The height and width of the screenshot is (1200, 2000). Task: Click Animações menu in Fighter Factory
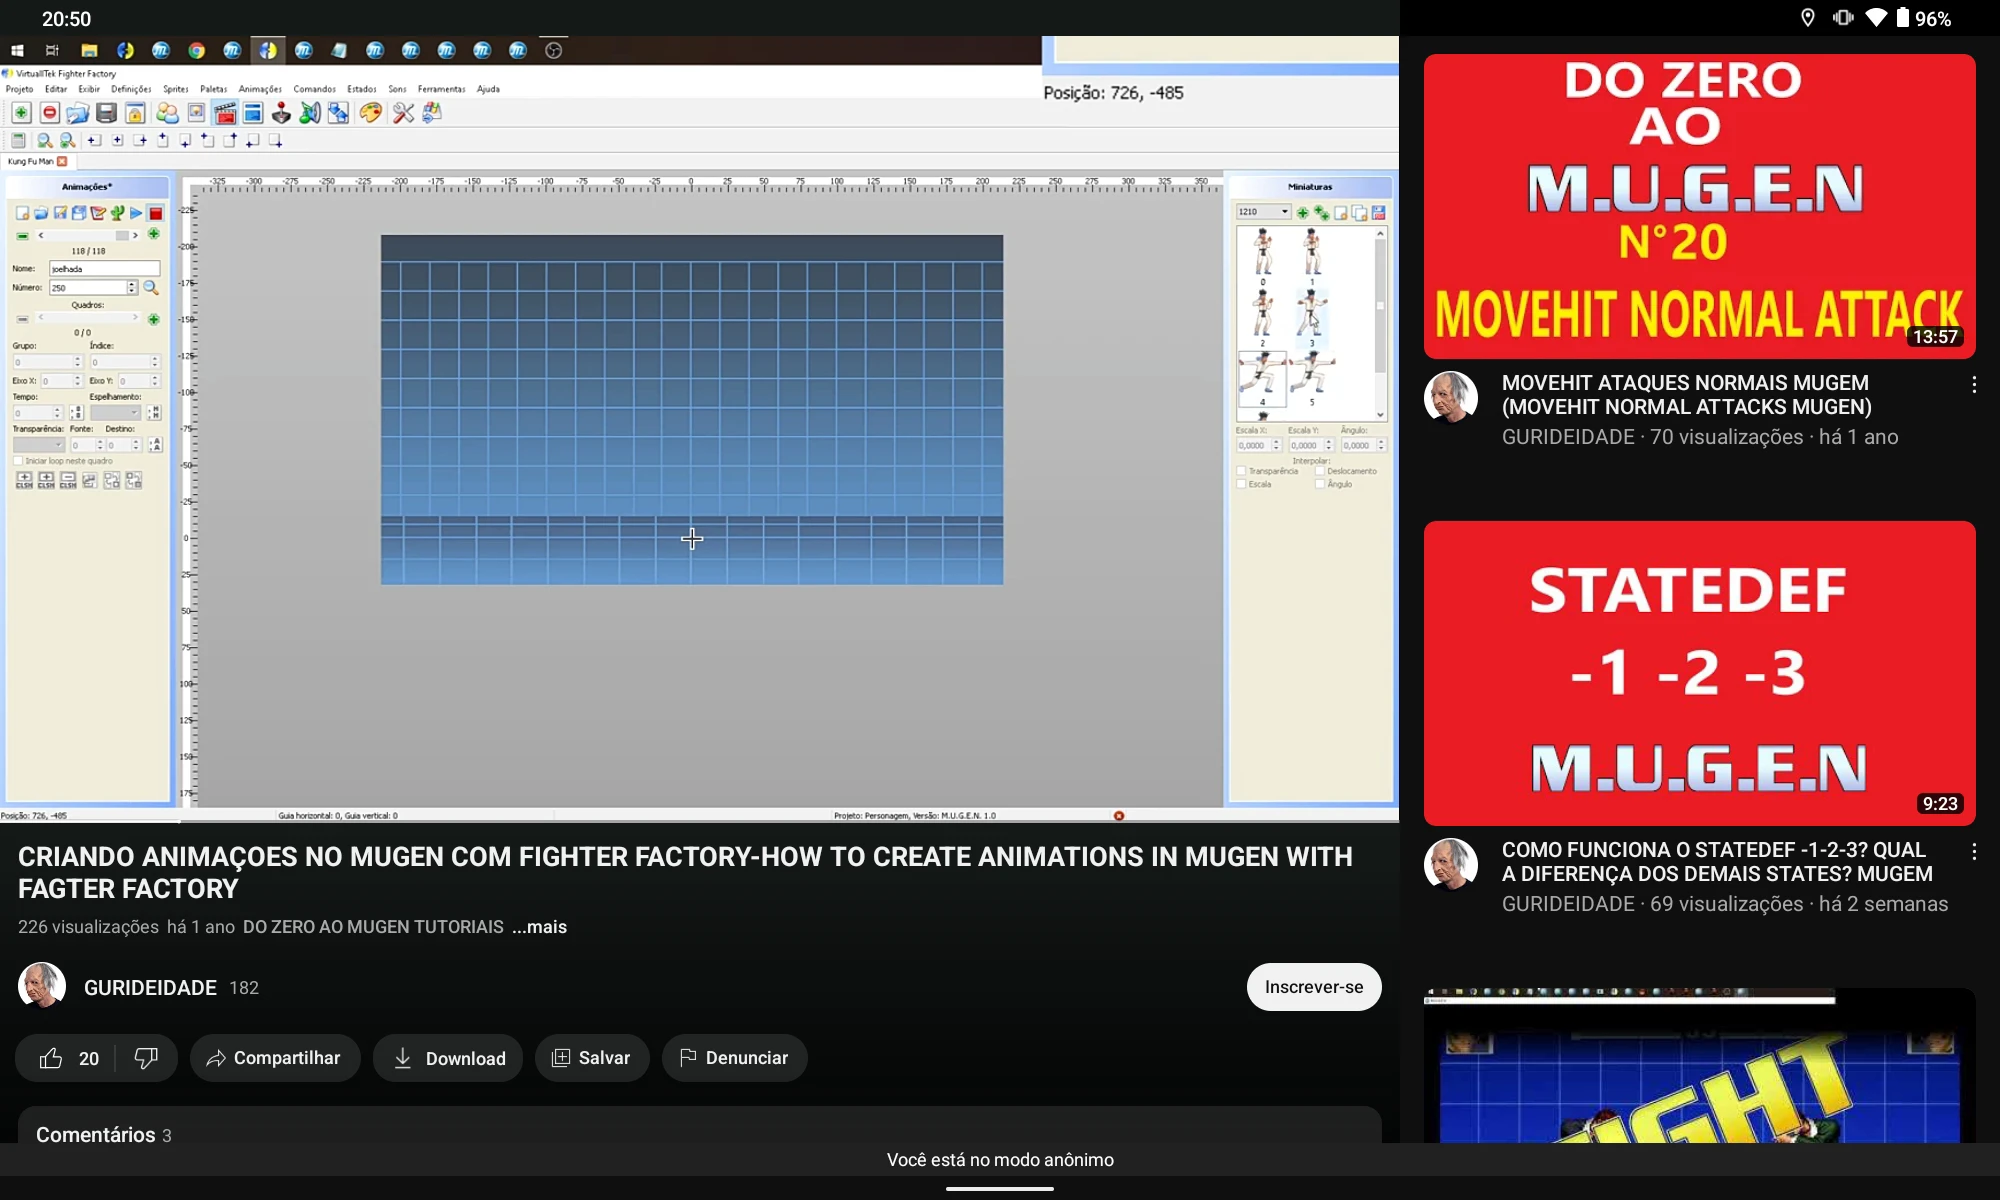260,89
